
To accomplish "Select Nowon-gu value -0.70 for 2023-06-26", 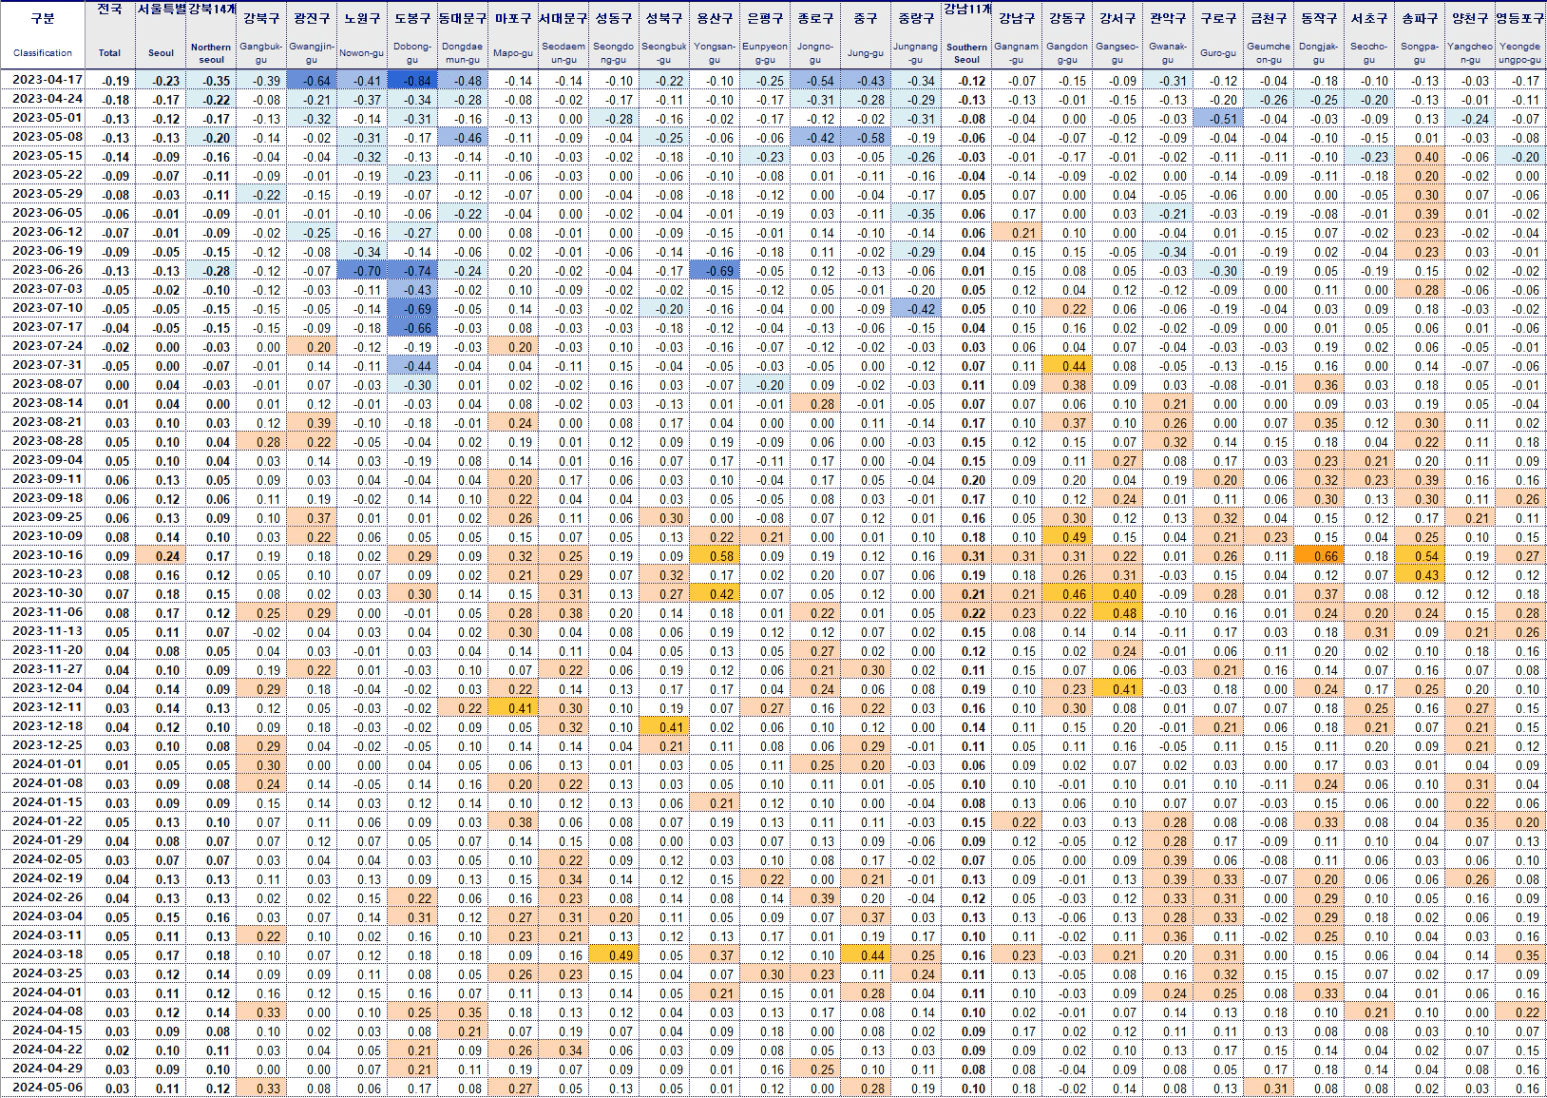I will (x=362, y=271).
